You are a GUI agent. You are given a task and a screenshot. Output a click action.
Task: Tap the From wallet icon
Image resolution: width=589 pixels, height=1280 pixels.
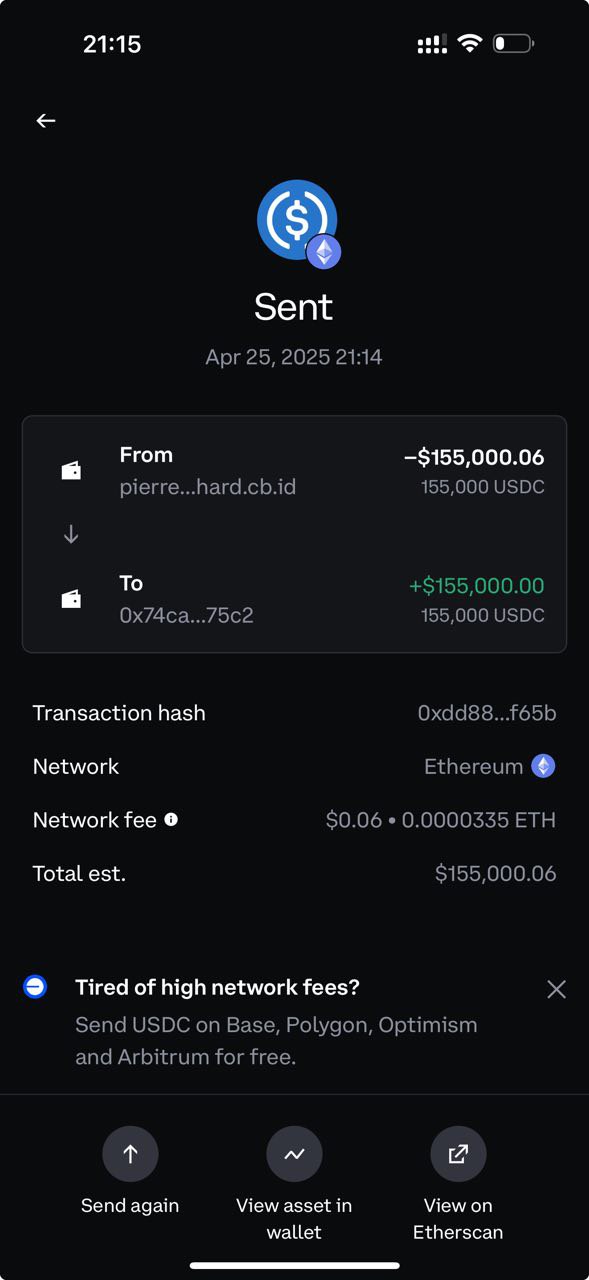(71, 470)
